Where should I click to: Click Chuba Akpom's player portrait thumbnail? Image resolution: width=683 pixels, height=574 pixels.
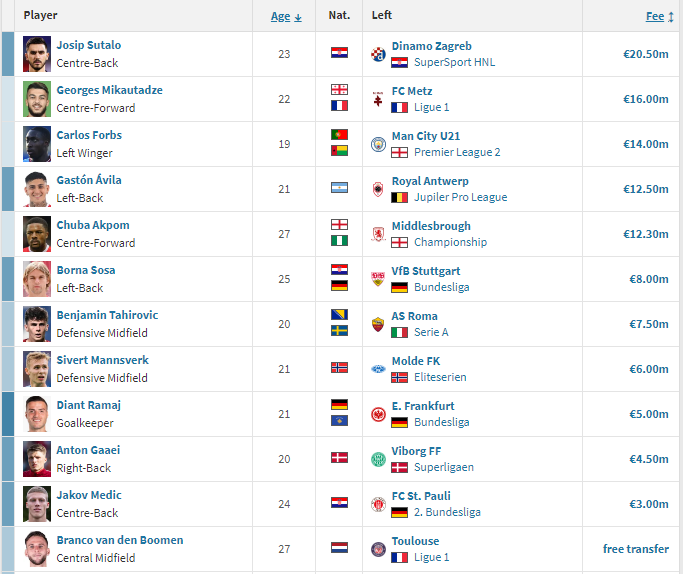click(x=37, y=234)
